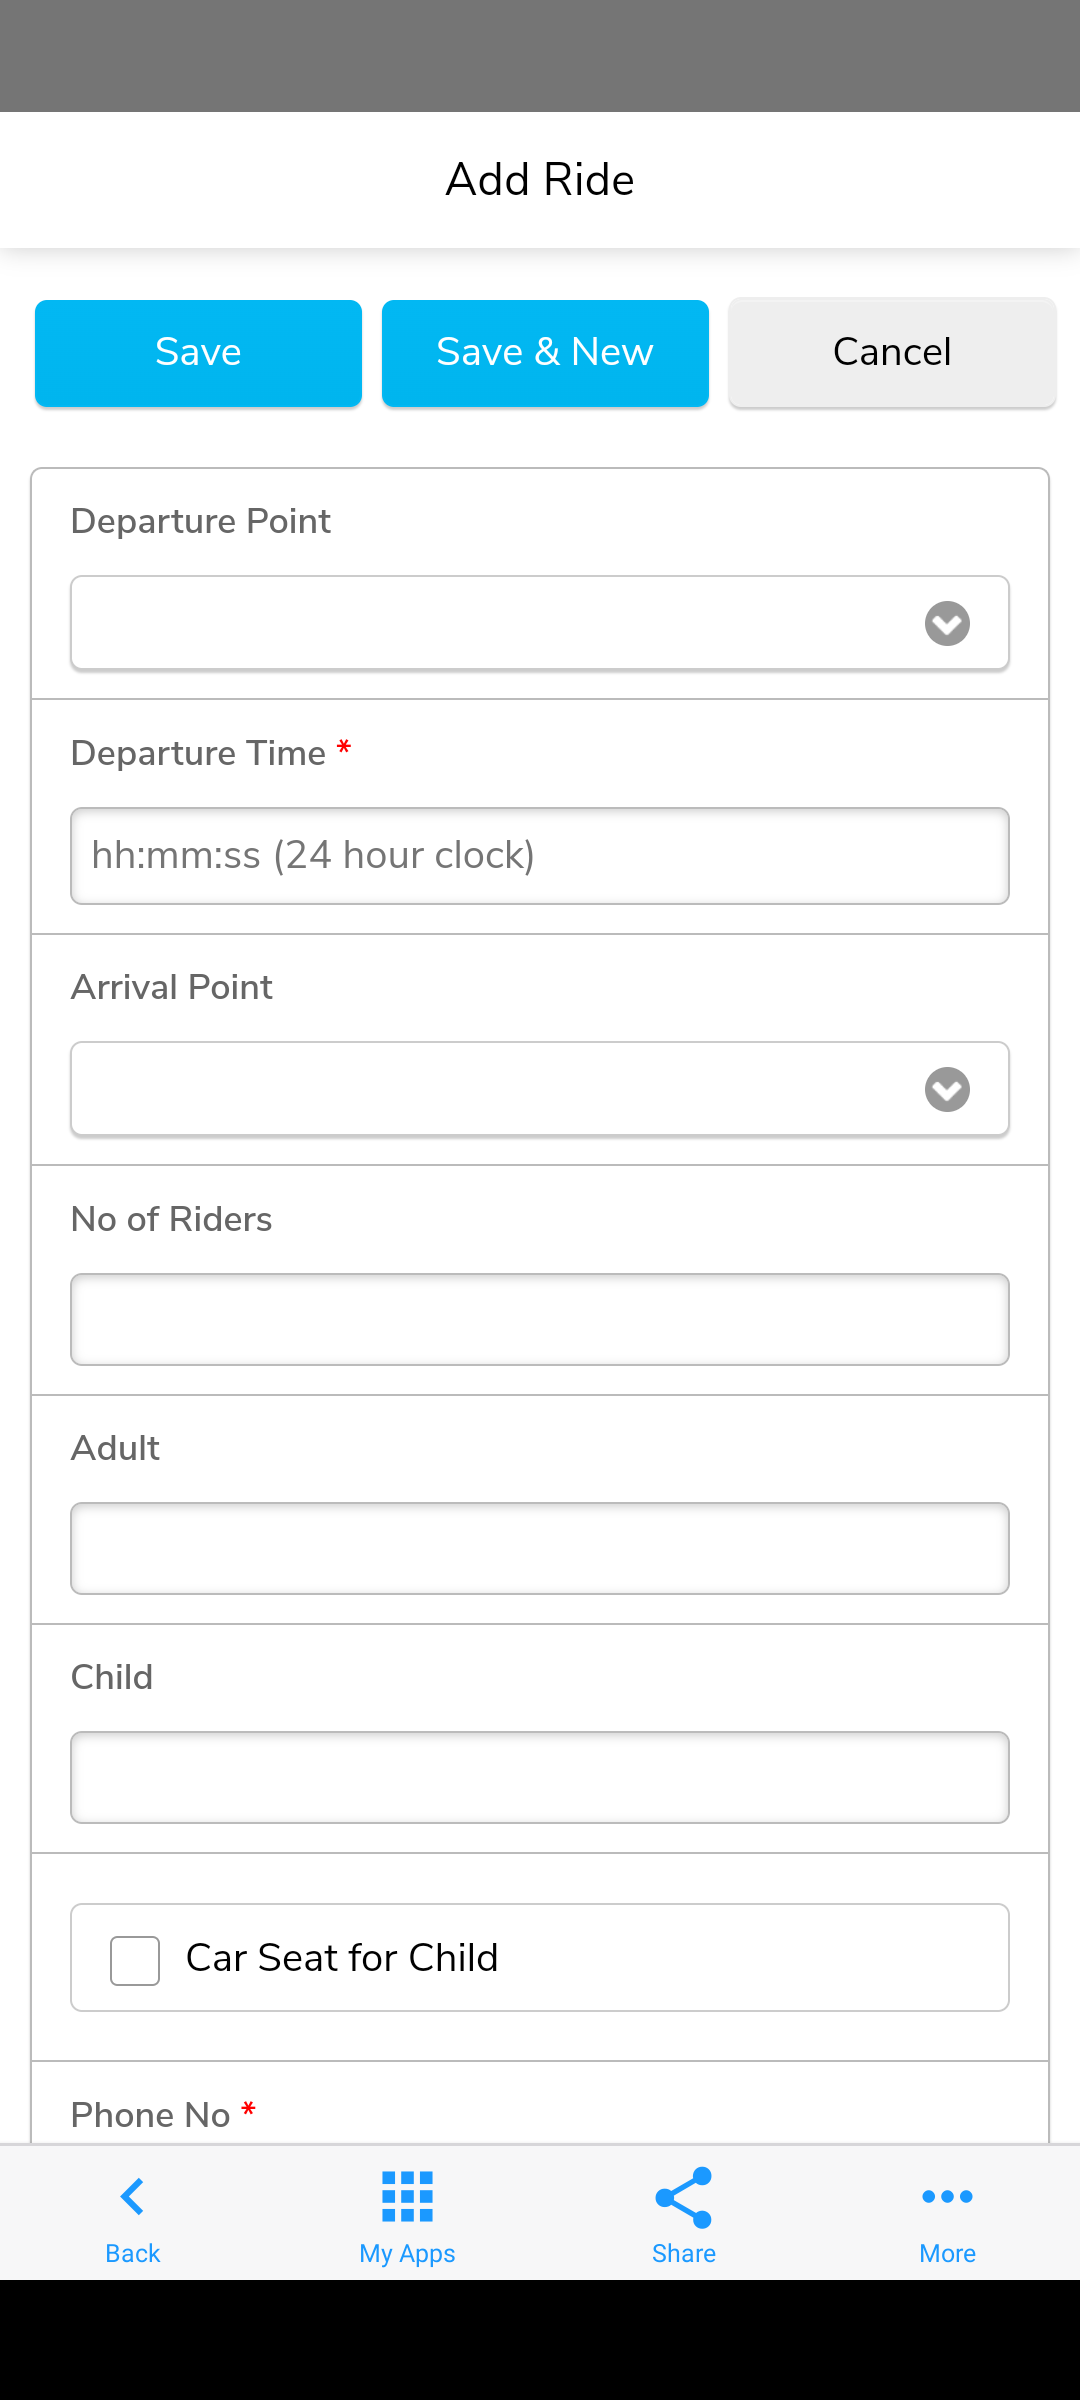Open the My Apps grid icon
Viewport: 1080px width, 2400px height.
click(407, 2197)
